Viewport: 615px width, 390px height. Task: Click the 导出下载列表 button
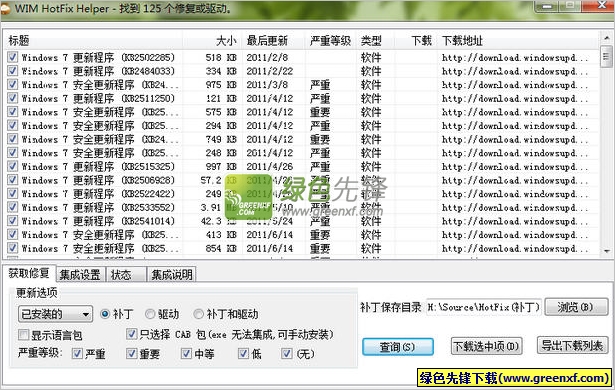(572, 346)
